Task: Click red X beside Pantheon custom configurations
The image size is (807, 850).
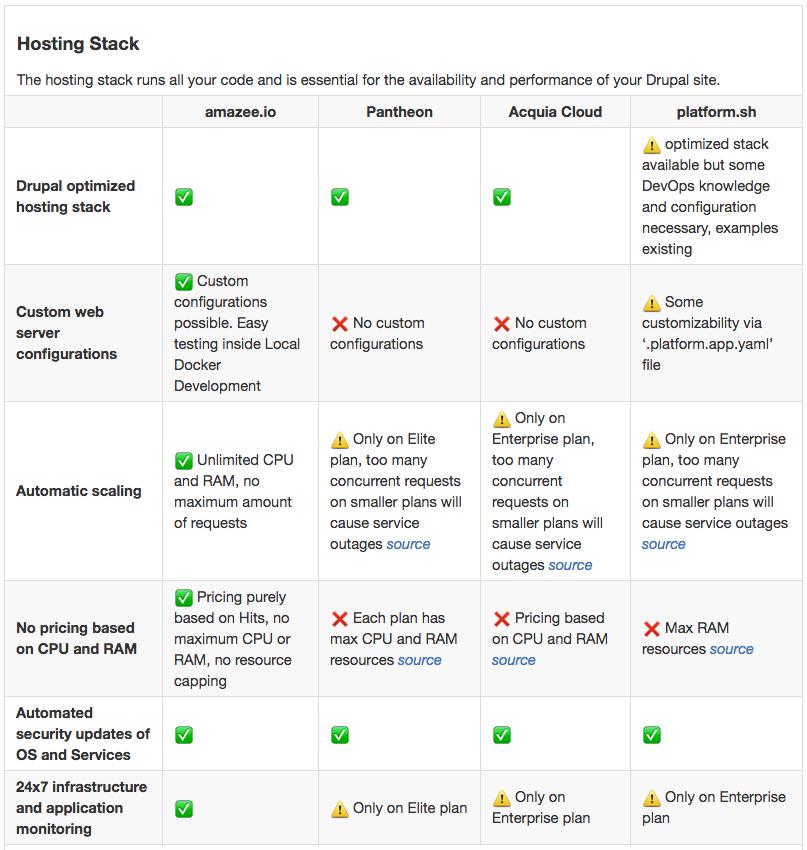Action: point(340,324)
